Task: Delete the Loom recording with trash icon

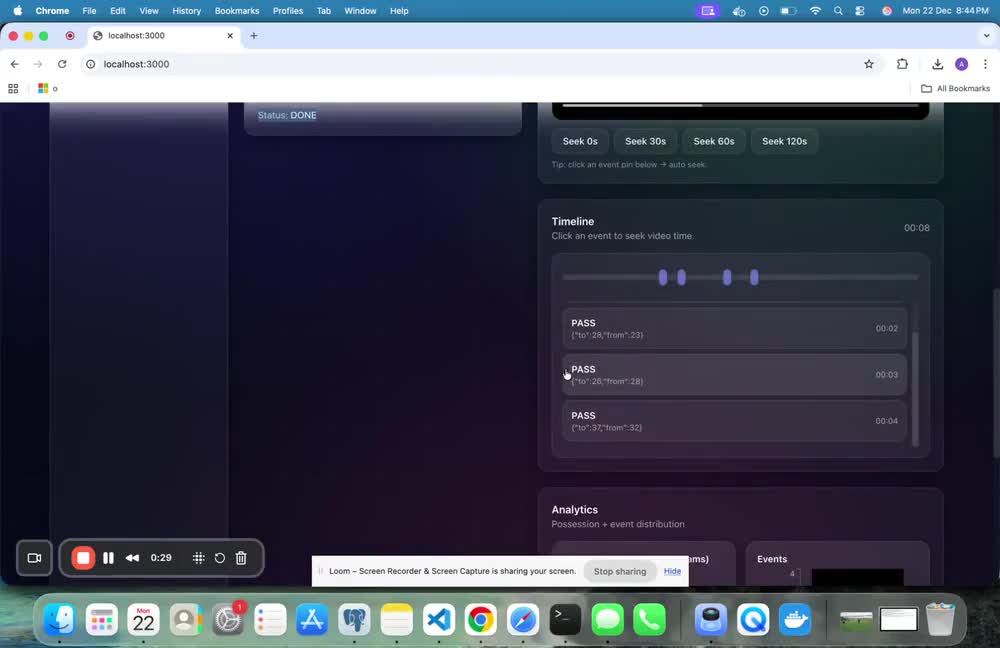Action: [x=241, y=558]
